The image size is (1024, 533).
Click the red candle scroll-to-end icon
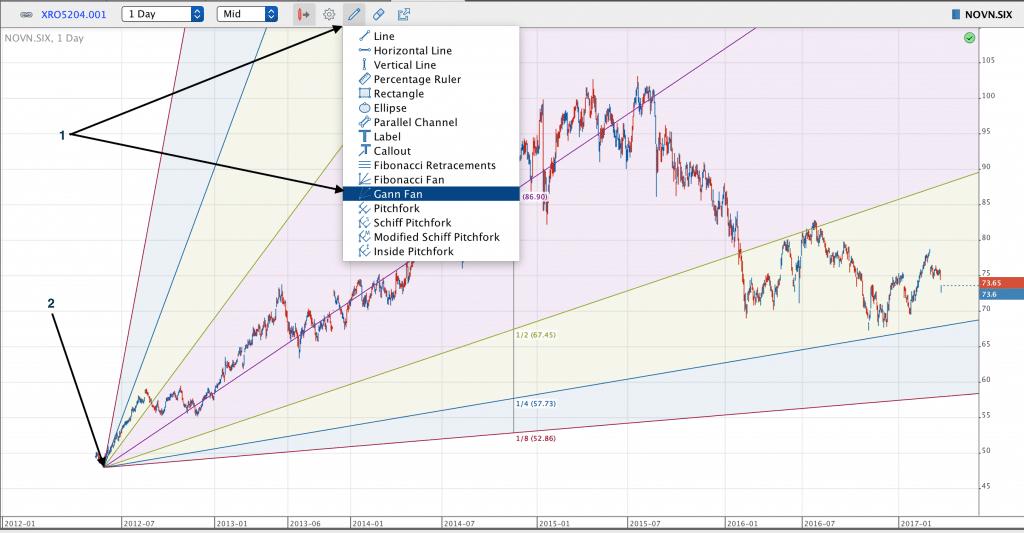[x=303, y=15]
